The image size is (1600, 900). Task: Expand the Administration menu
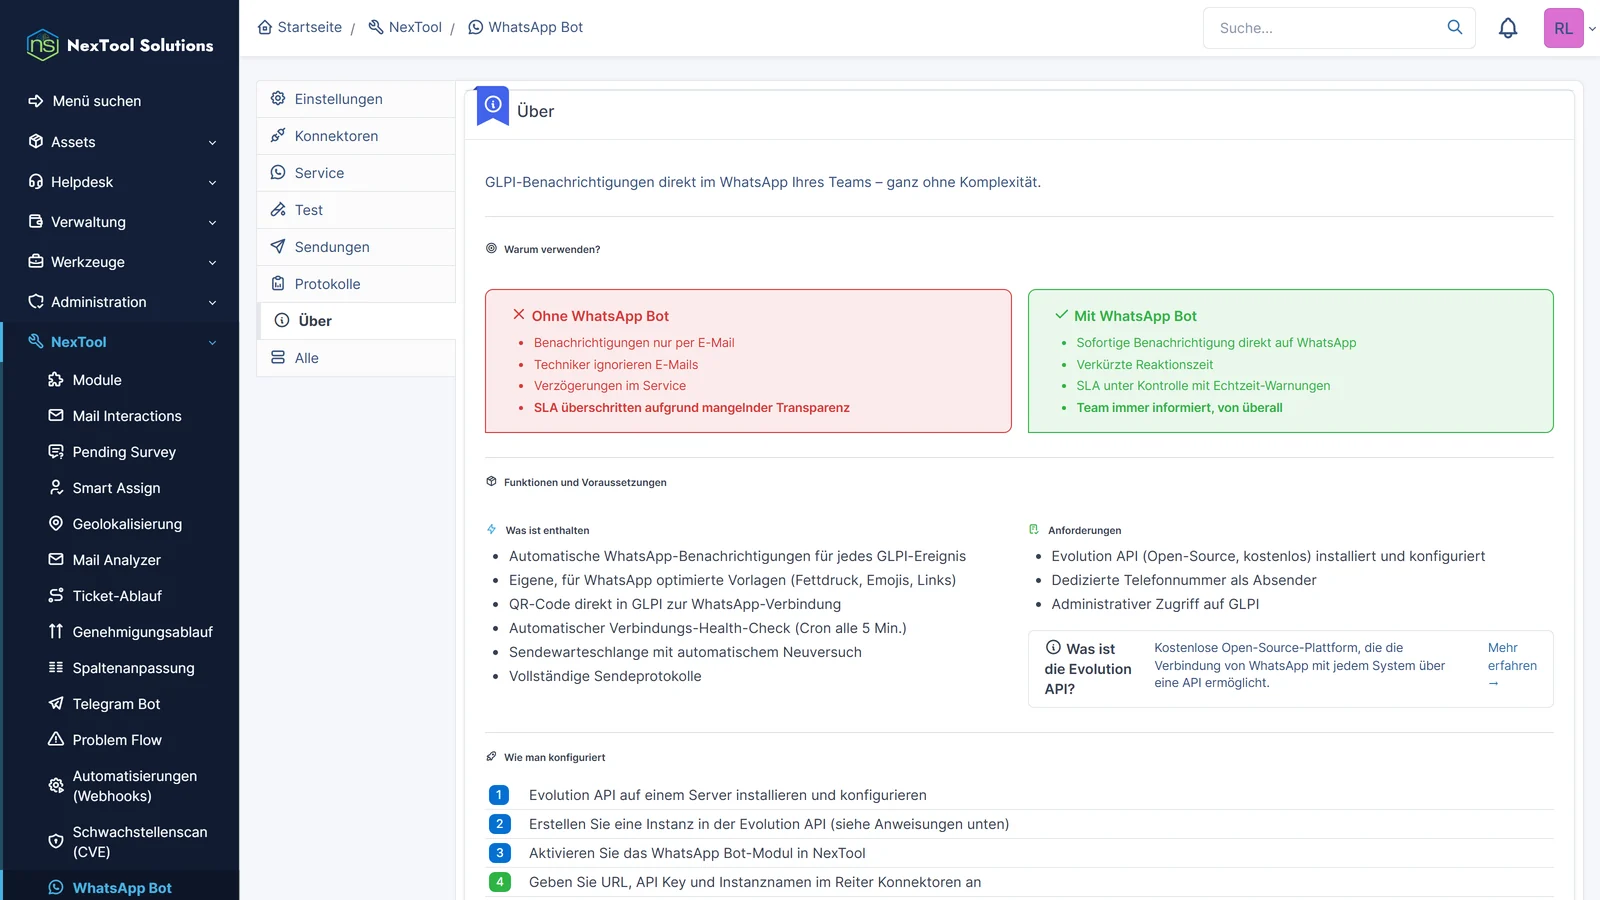click(x=120, y=302)
